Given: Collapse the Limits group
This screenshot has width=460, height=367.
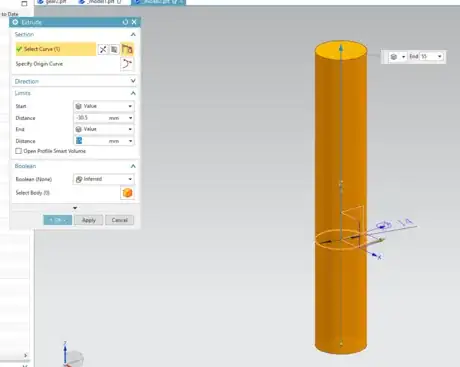Looking at the screenshot, I should pos(133,93).
